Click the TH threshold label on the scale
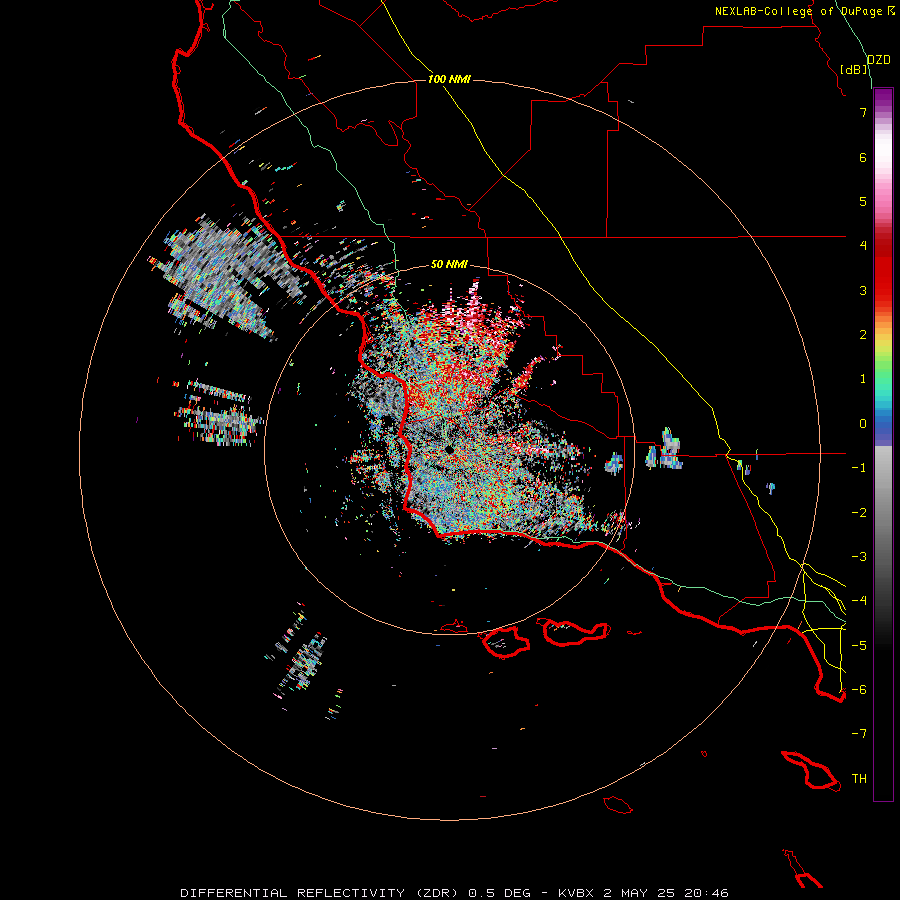This screenshot has height=900, width=900. pos(859,779)
